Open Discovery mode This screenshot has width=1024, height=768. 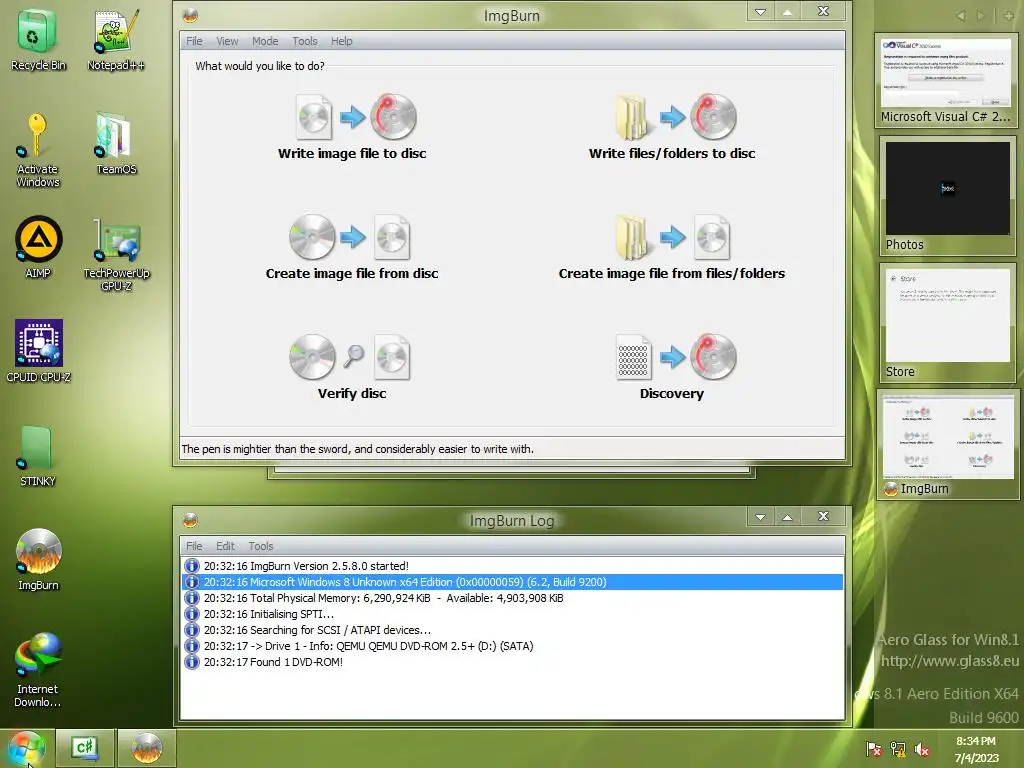pyautogui.click(x=672, y=367)
